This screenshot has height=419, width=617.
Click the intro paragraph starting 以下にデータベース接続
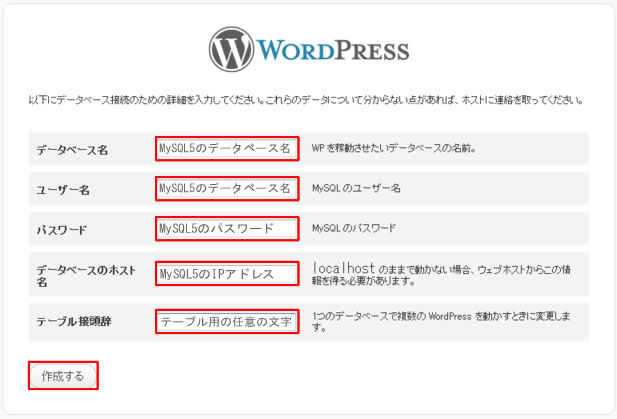306,100
